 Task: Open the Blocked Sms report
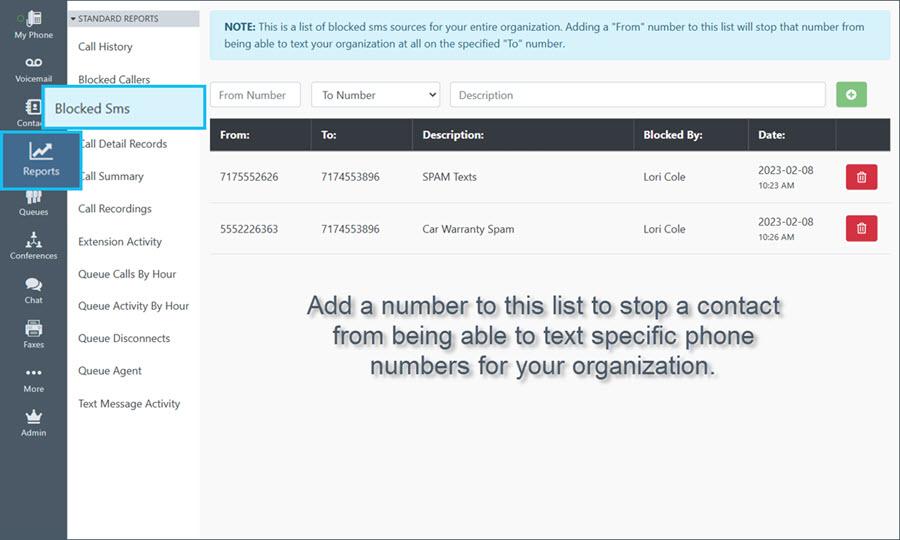click(x=124, y=108)
